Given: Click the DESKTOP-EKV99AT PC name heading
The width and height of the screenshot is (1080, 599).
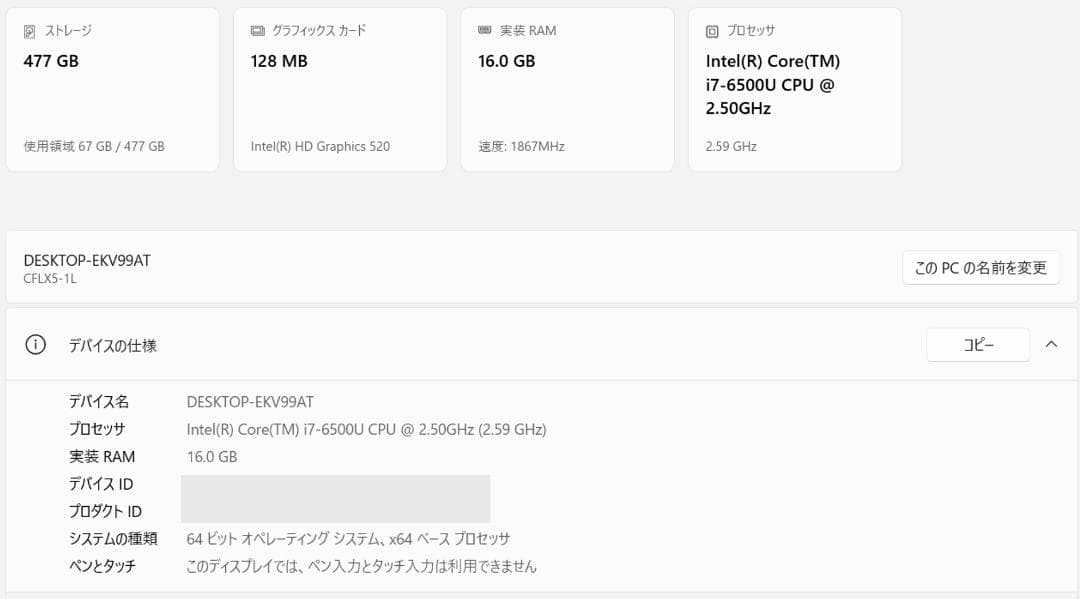Looking at the screenshot, I should coord(87,260).
